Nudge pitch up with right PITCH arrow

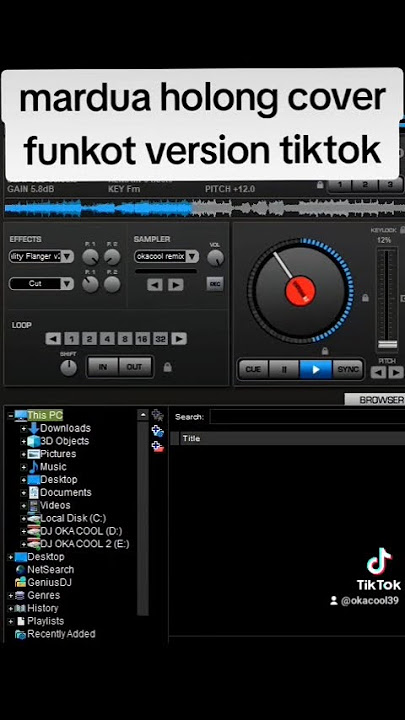click(396, 372)
